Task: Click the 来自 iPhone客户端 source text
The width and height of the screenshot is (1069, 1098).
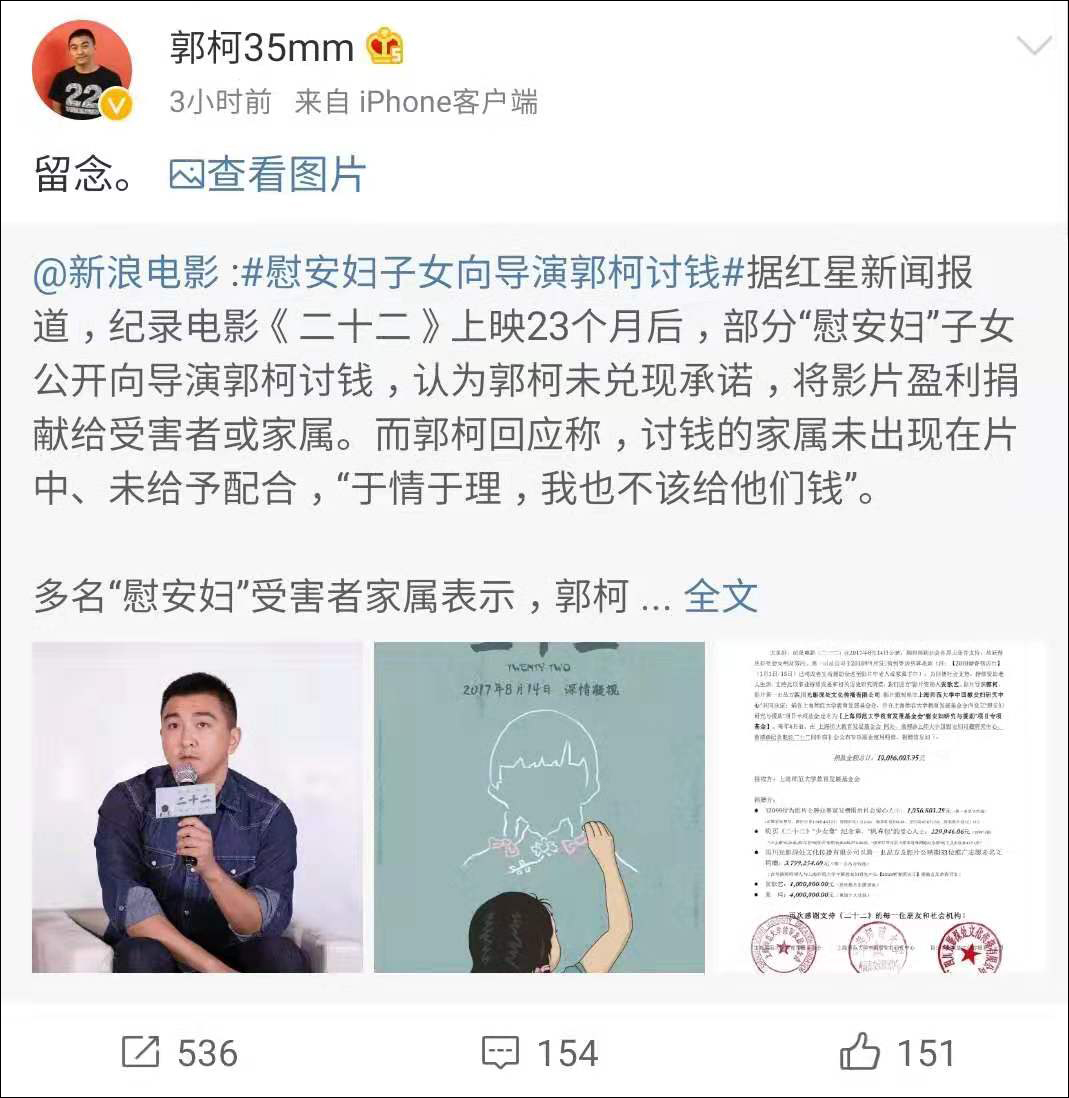Action: click(x=416, y=102)
